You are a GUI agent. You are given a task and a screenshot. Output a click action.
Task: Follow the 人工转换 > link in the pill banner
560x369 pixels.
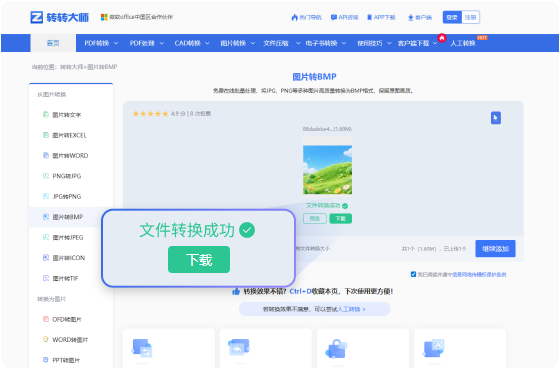[351, 309]
